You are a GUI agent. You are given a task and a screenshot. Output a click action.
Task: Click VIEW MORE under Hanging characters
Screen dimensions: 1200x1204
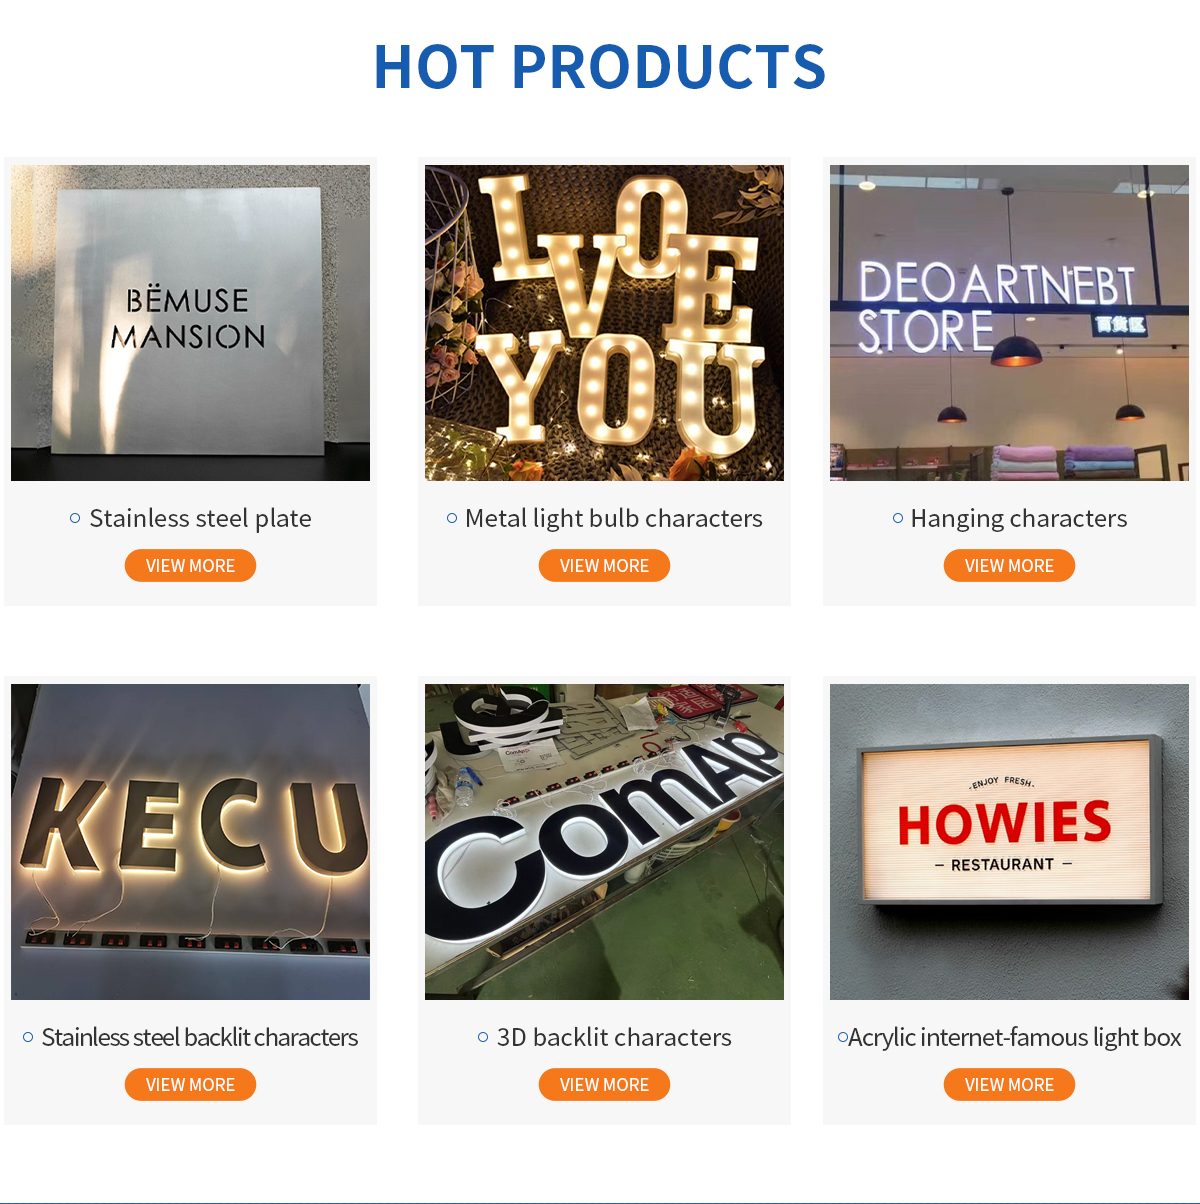pos(1009,566)
